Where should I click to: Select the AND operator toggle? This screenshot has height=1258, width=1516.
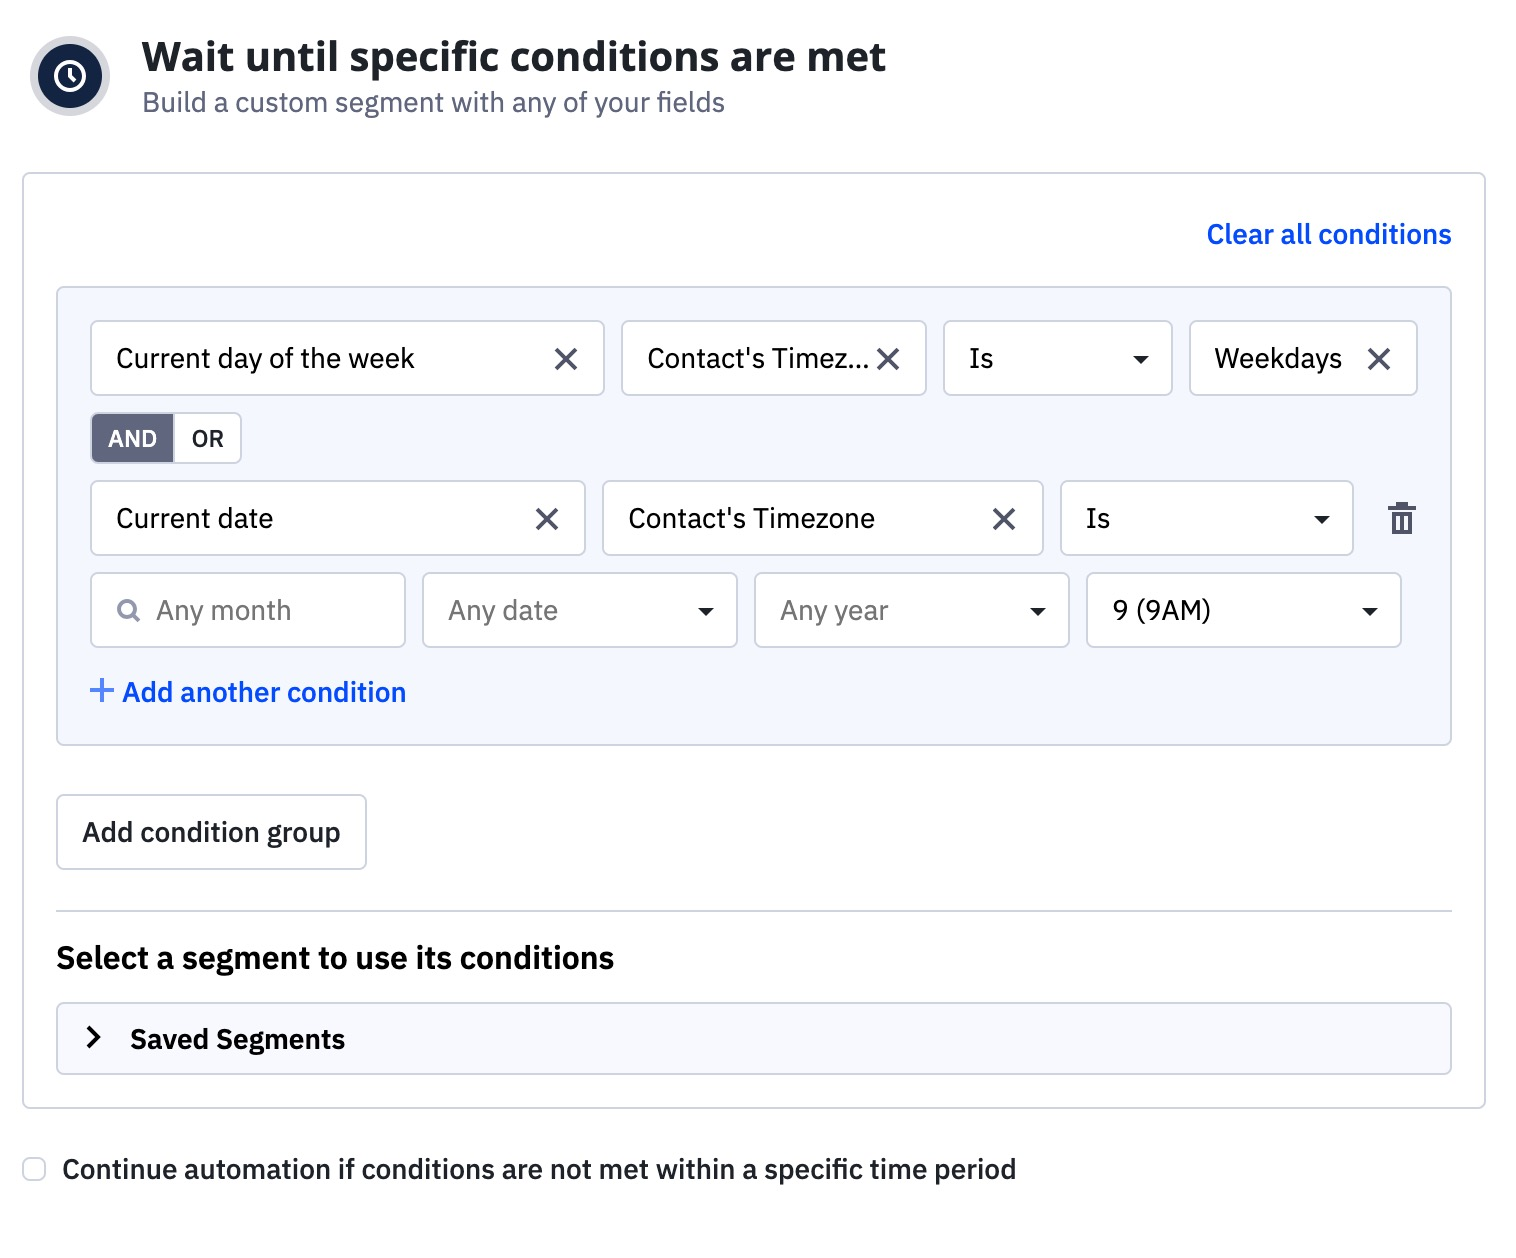(x=133, y=439)
